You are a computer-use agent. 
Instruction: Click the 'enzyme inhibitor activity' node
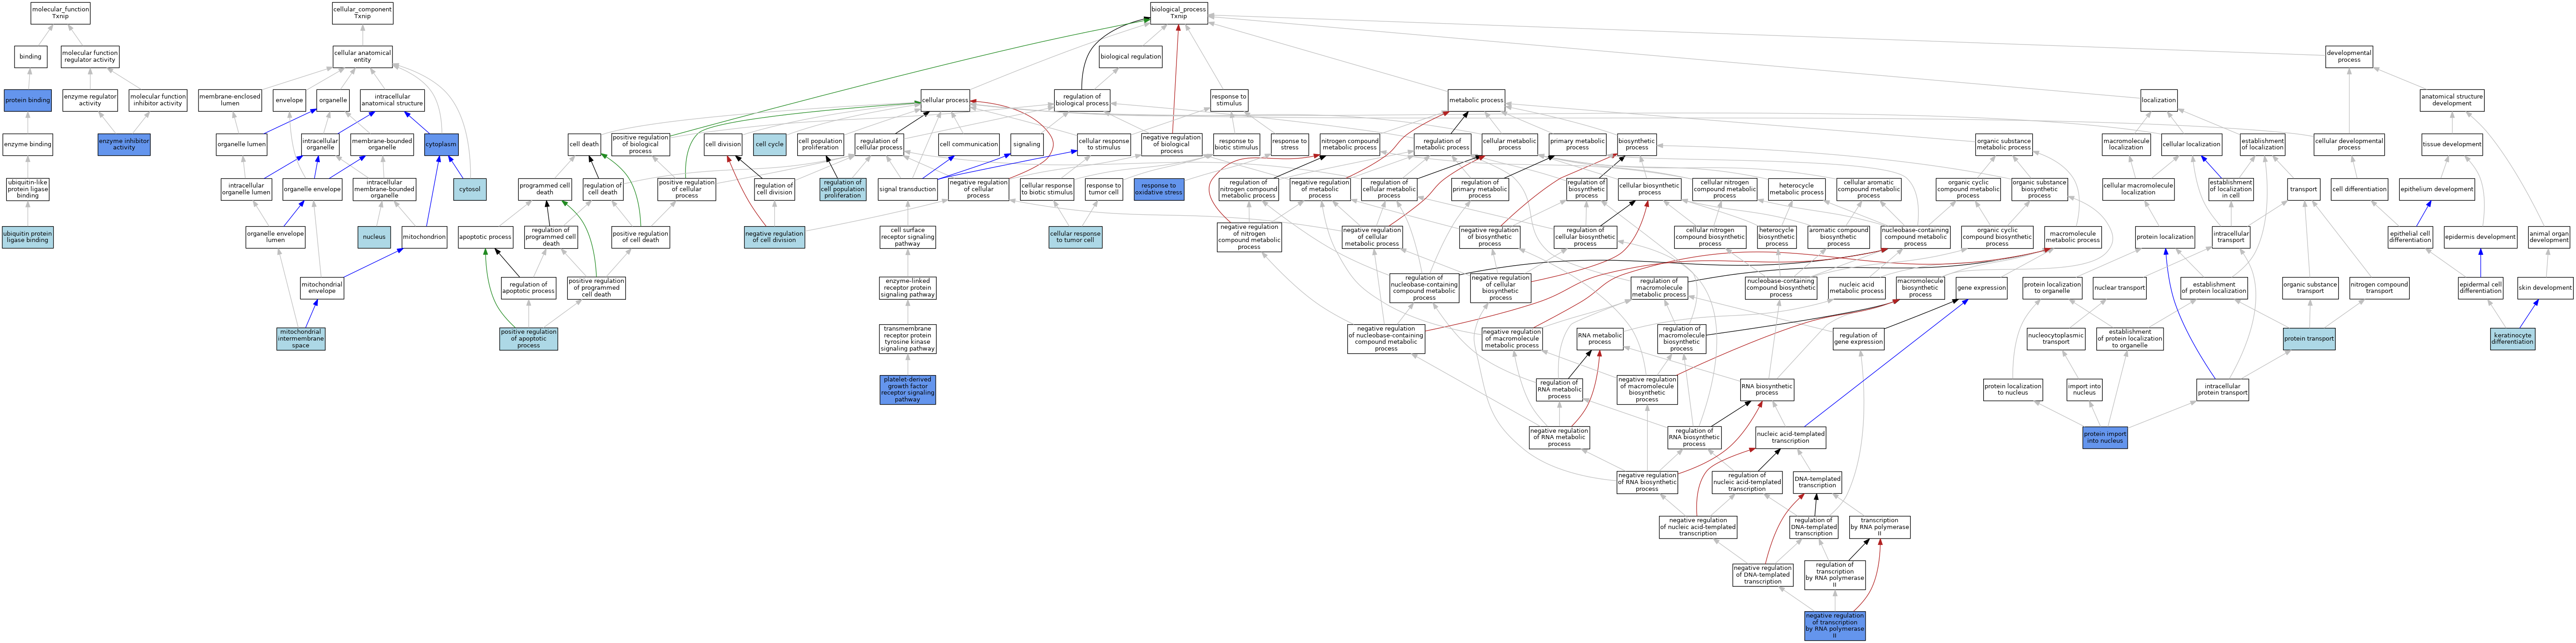124,144
